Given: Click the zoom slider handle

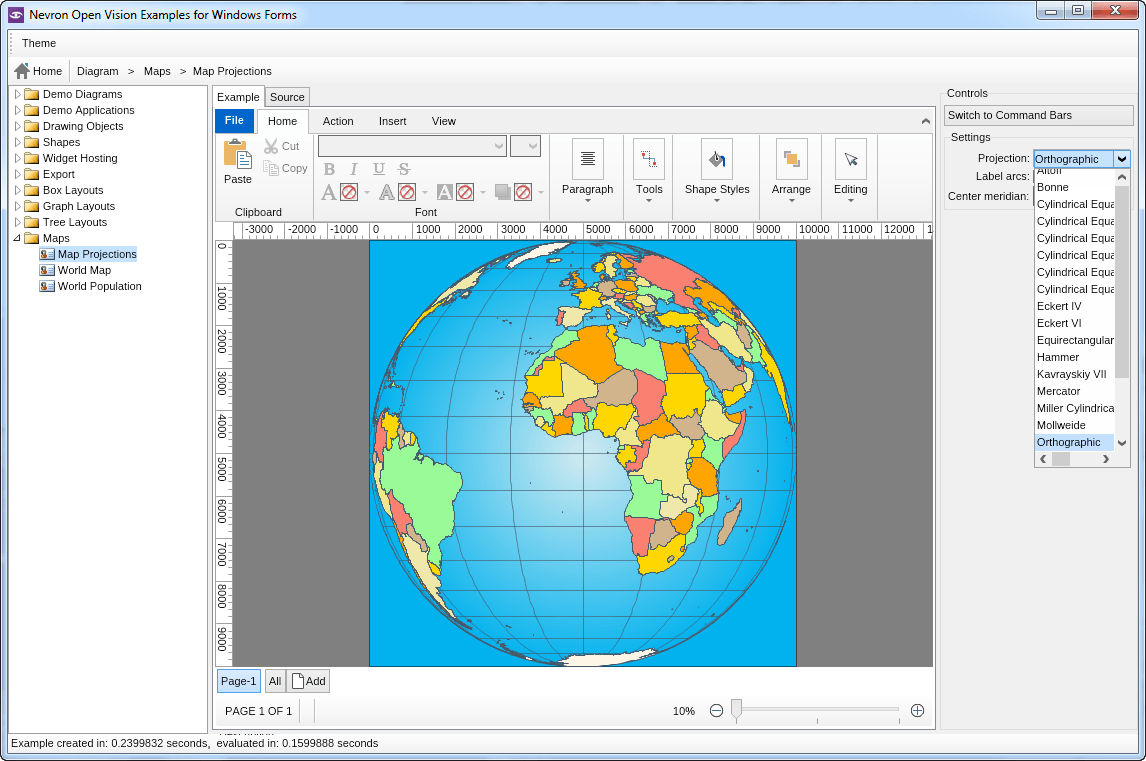Looking at the screenshot, I should (x=737, y=710).
